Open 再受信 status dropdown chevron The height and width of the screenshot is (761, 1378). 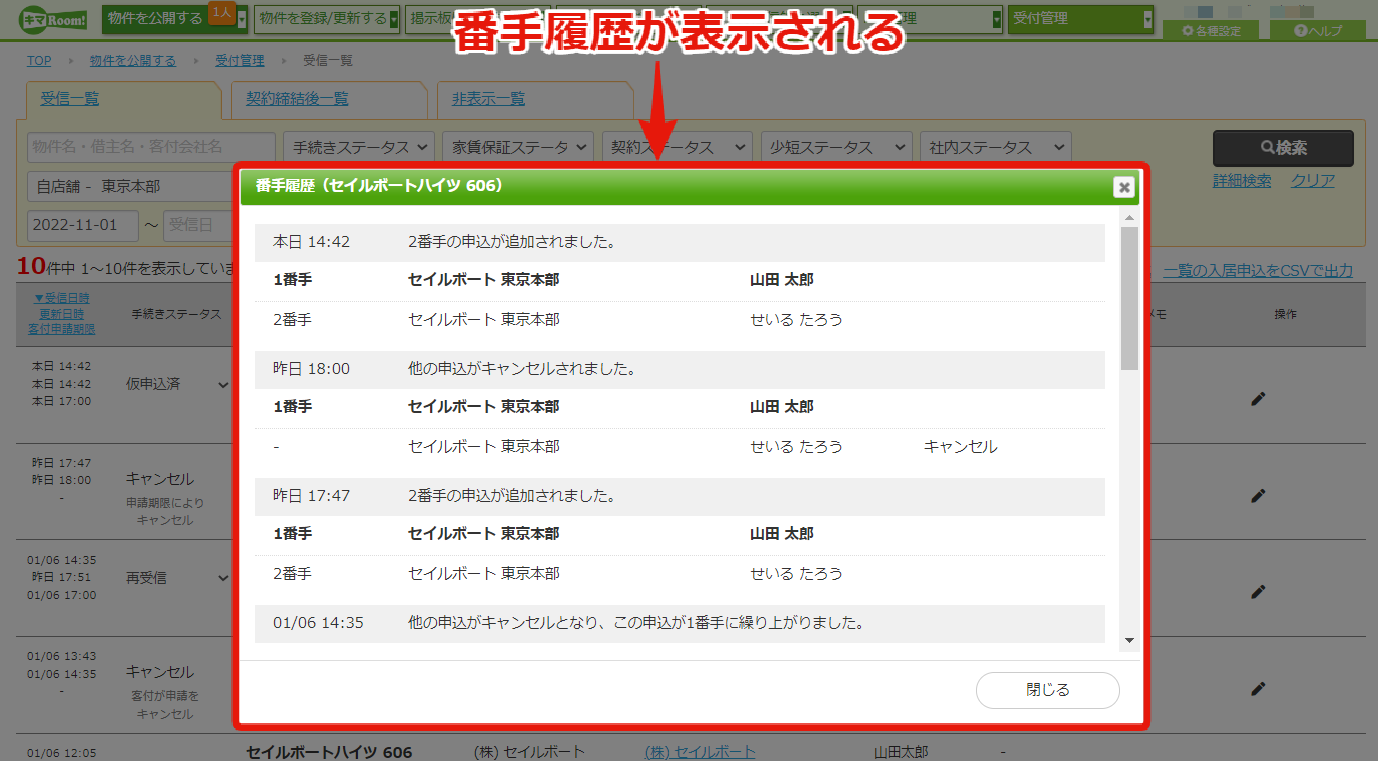pos(223,577)
